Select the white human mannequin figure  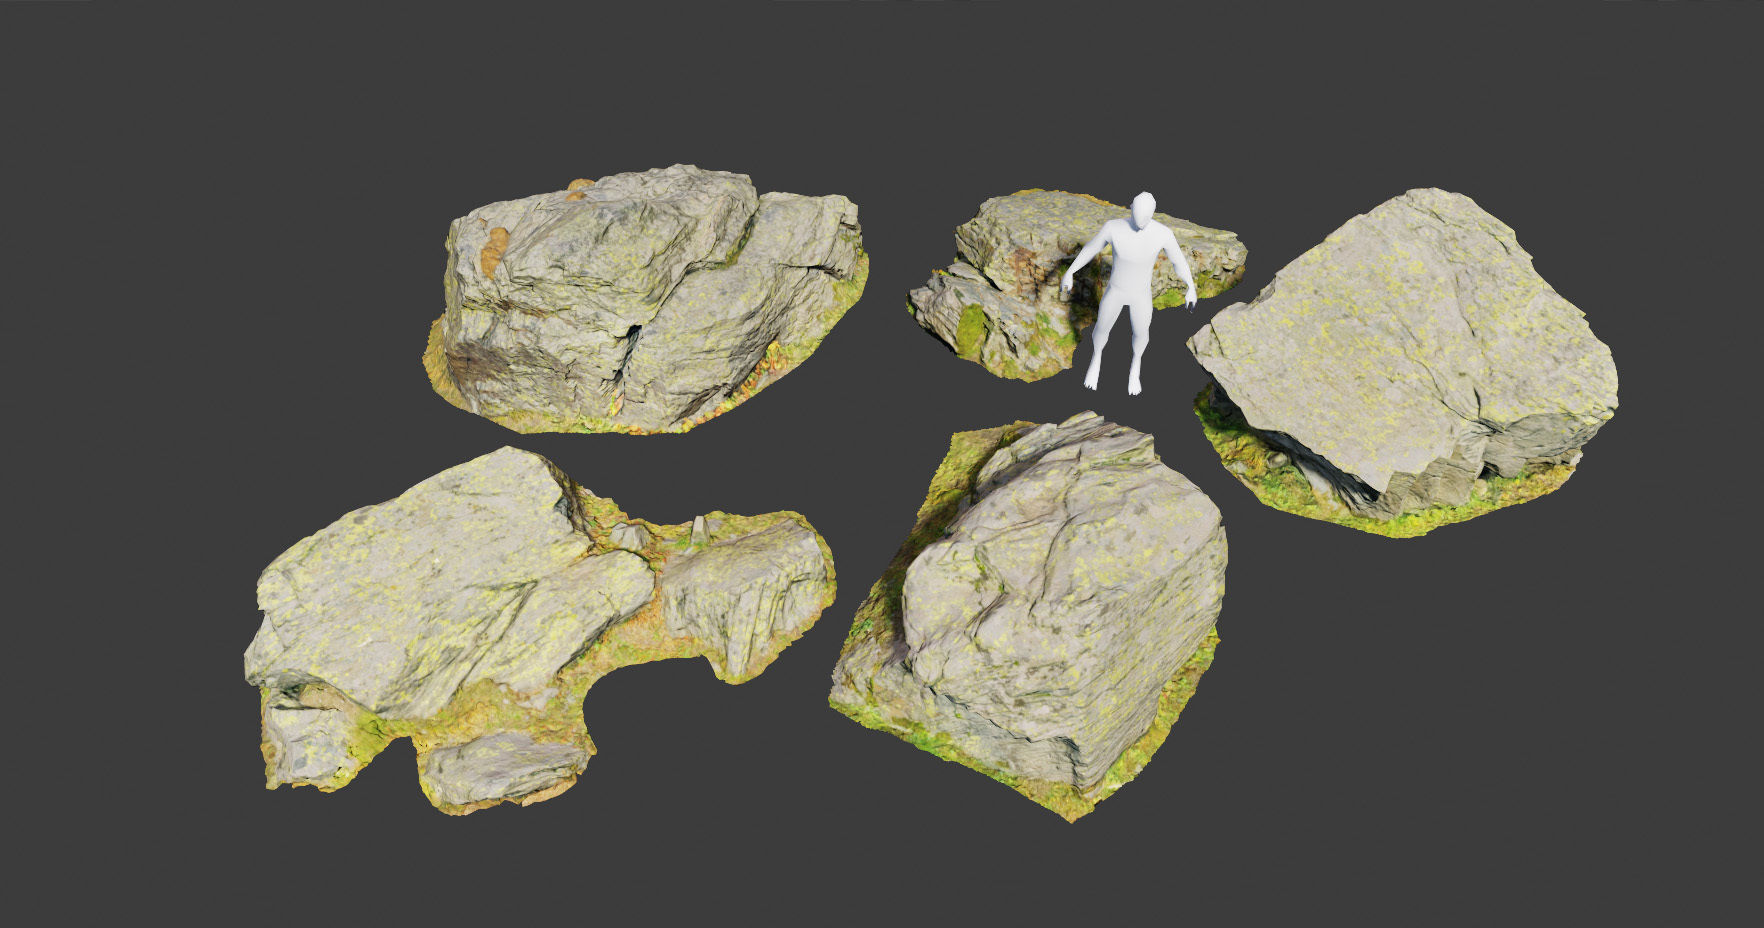1131,293
